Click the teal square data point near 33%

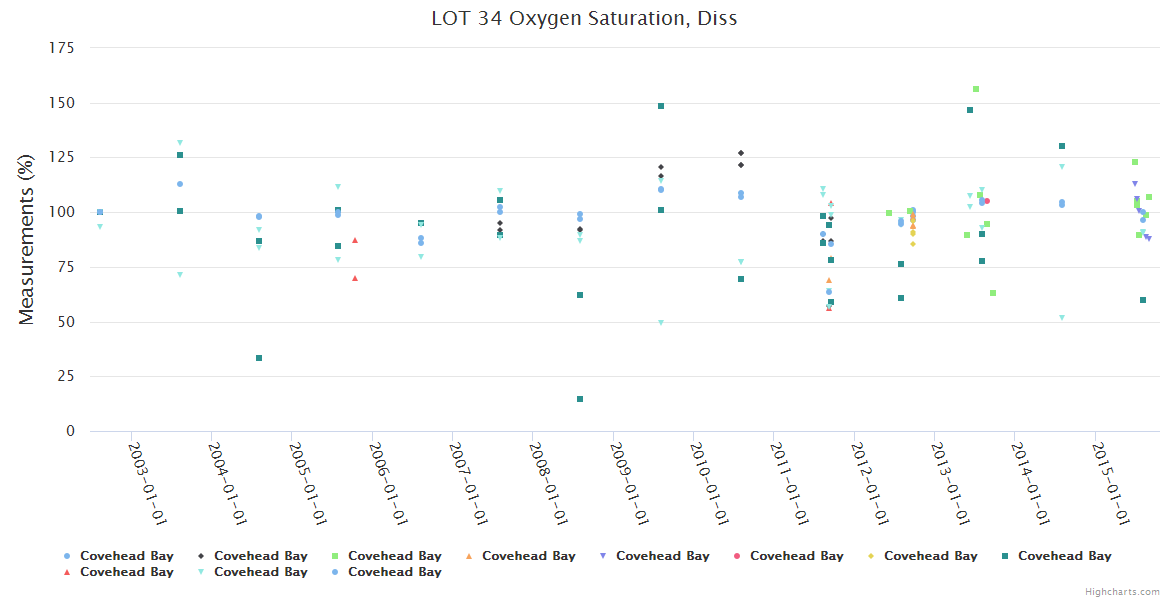coord(259,358)
